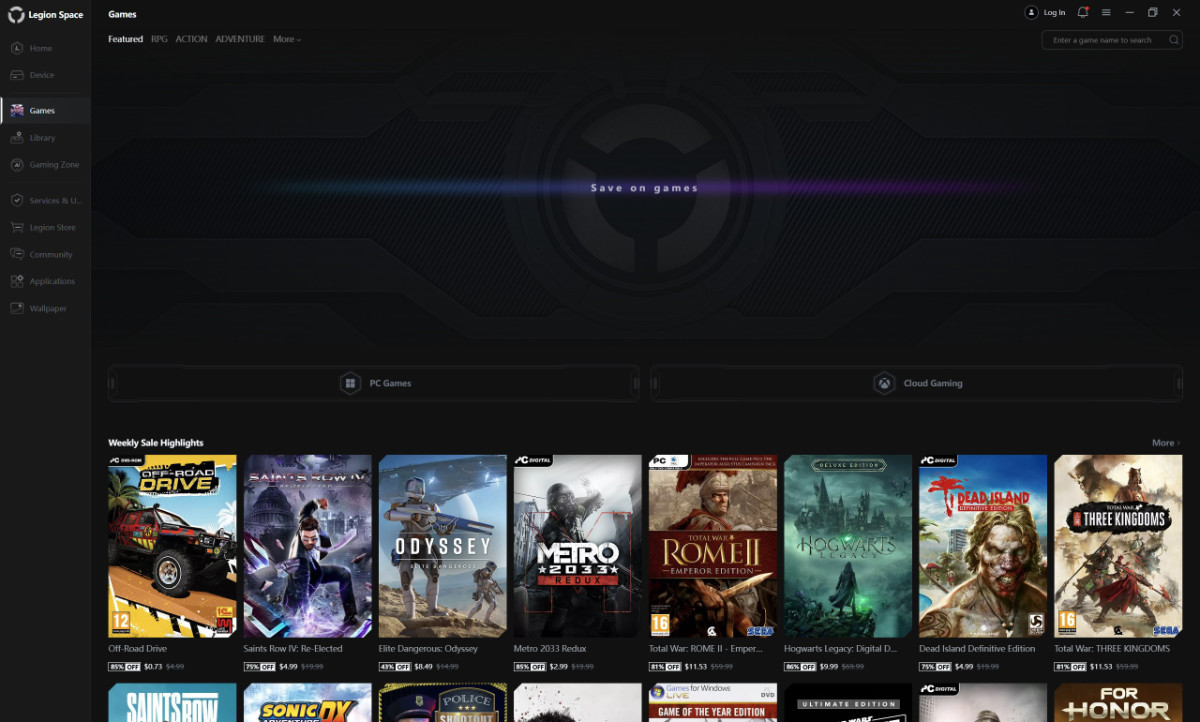The width and height of the screenshot is (1200, 722).
Task: Click the PC Games button
Action: click(x=374, y=383)
